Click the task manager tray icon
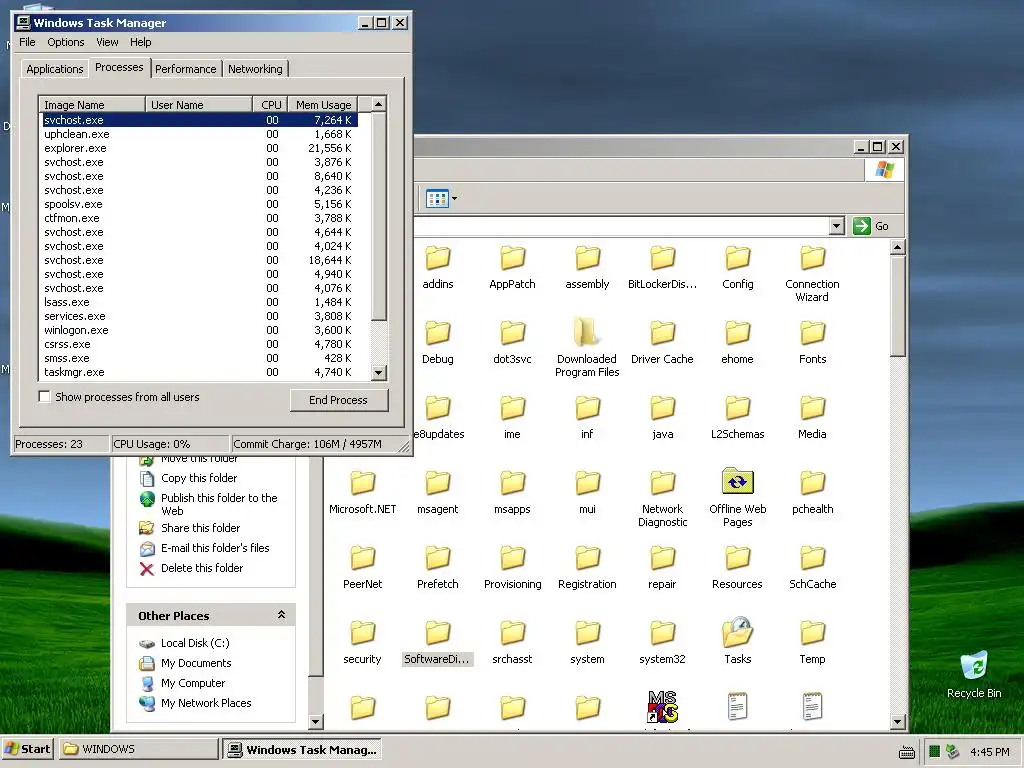1024x768 pixels. tap(935, 752)
